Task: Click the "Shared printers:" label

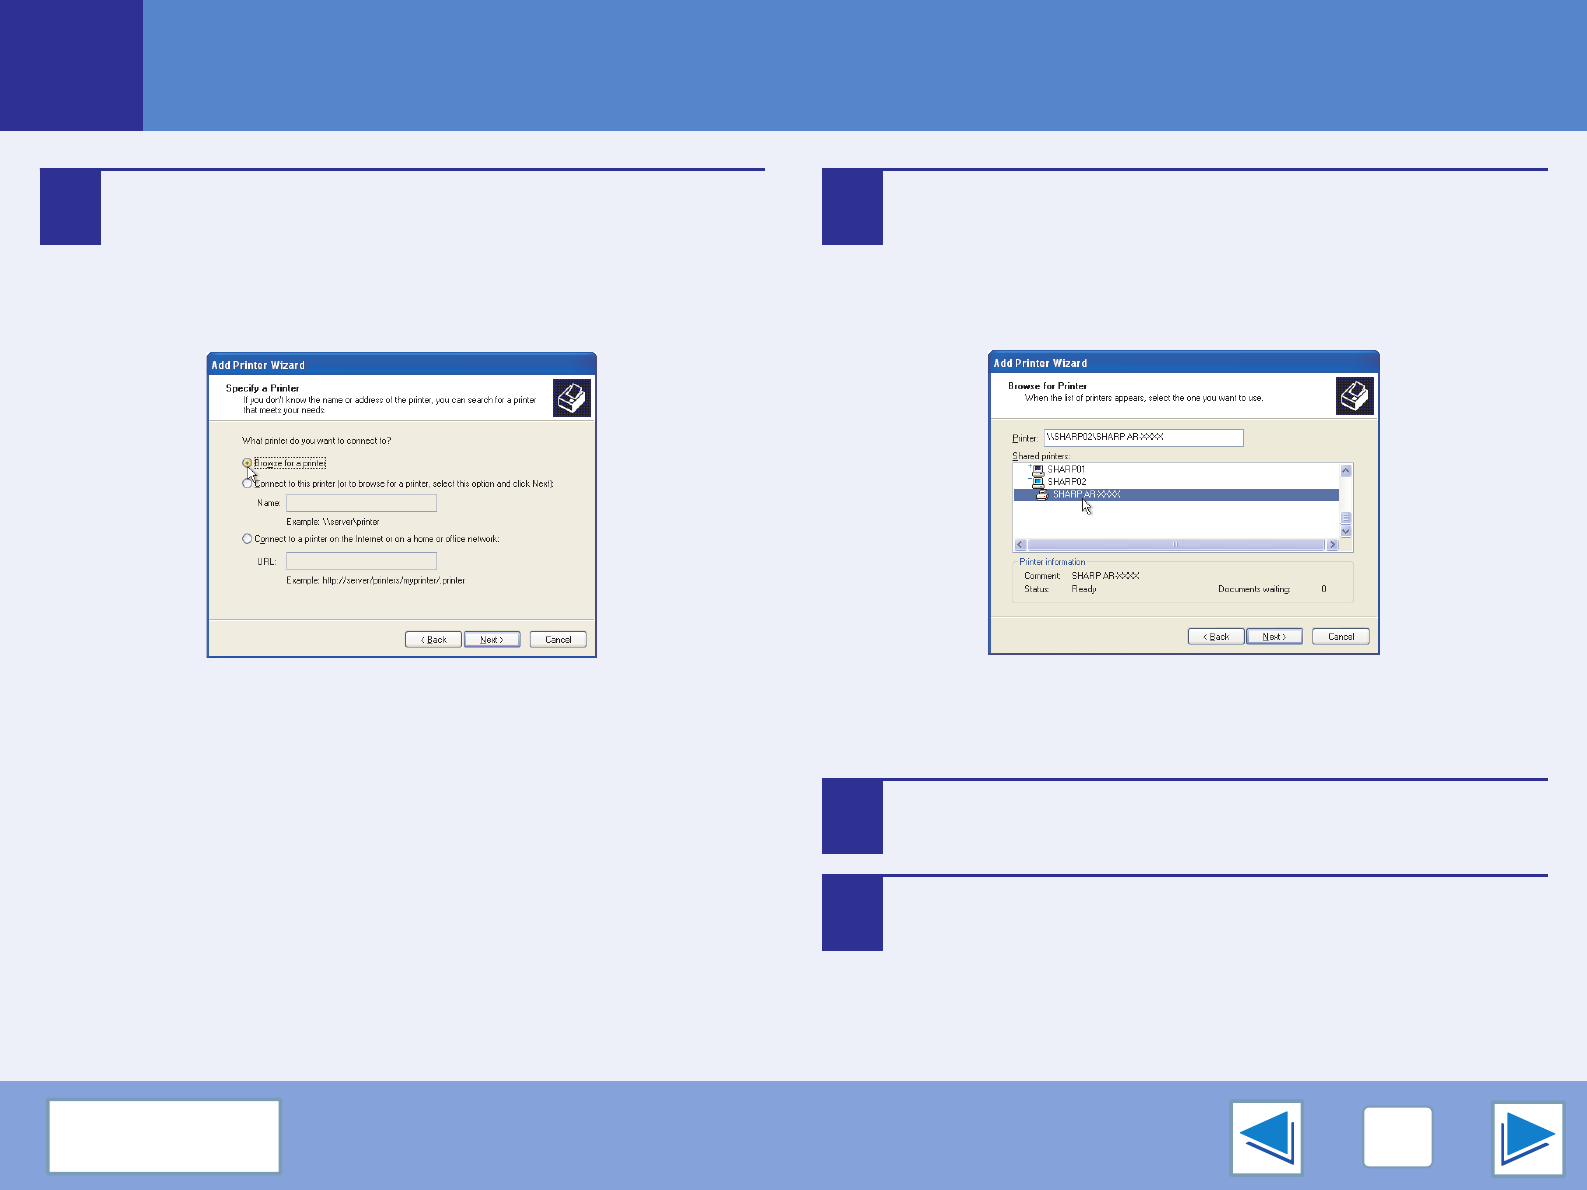Action: coord(1041,456)
